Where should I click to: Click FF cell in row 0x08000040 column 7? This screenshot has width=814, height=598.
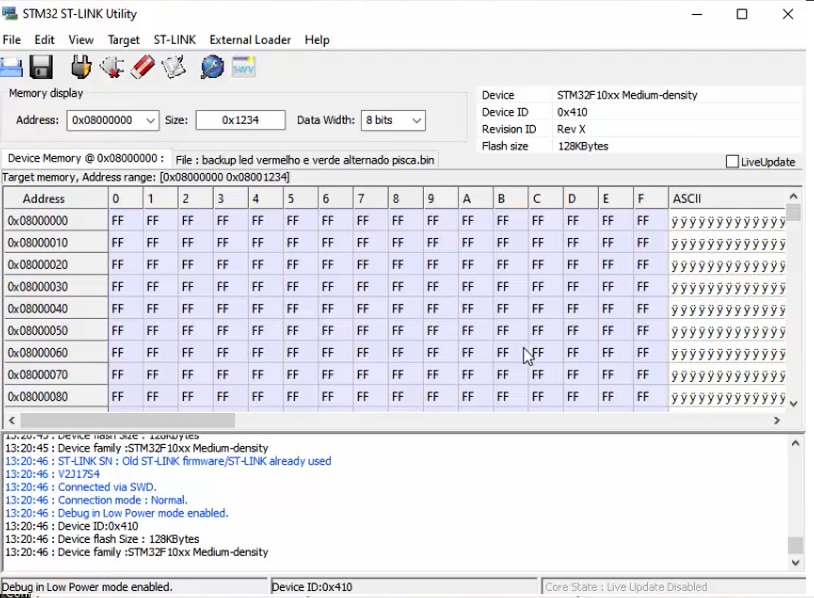[371, 308]
